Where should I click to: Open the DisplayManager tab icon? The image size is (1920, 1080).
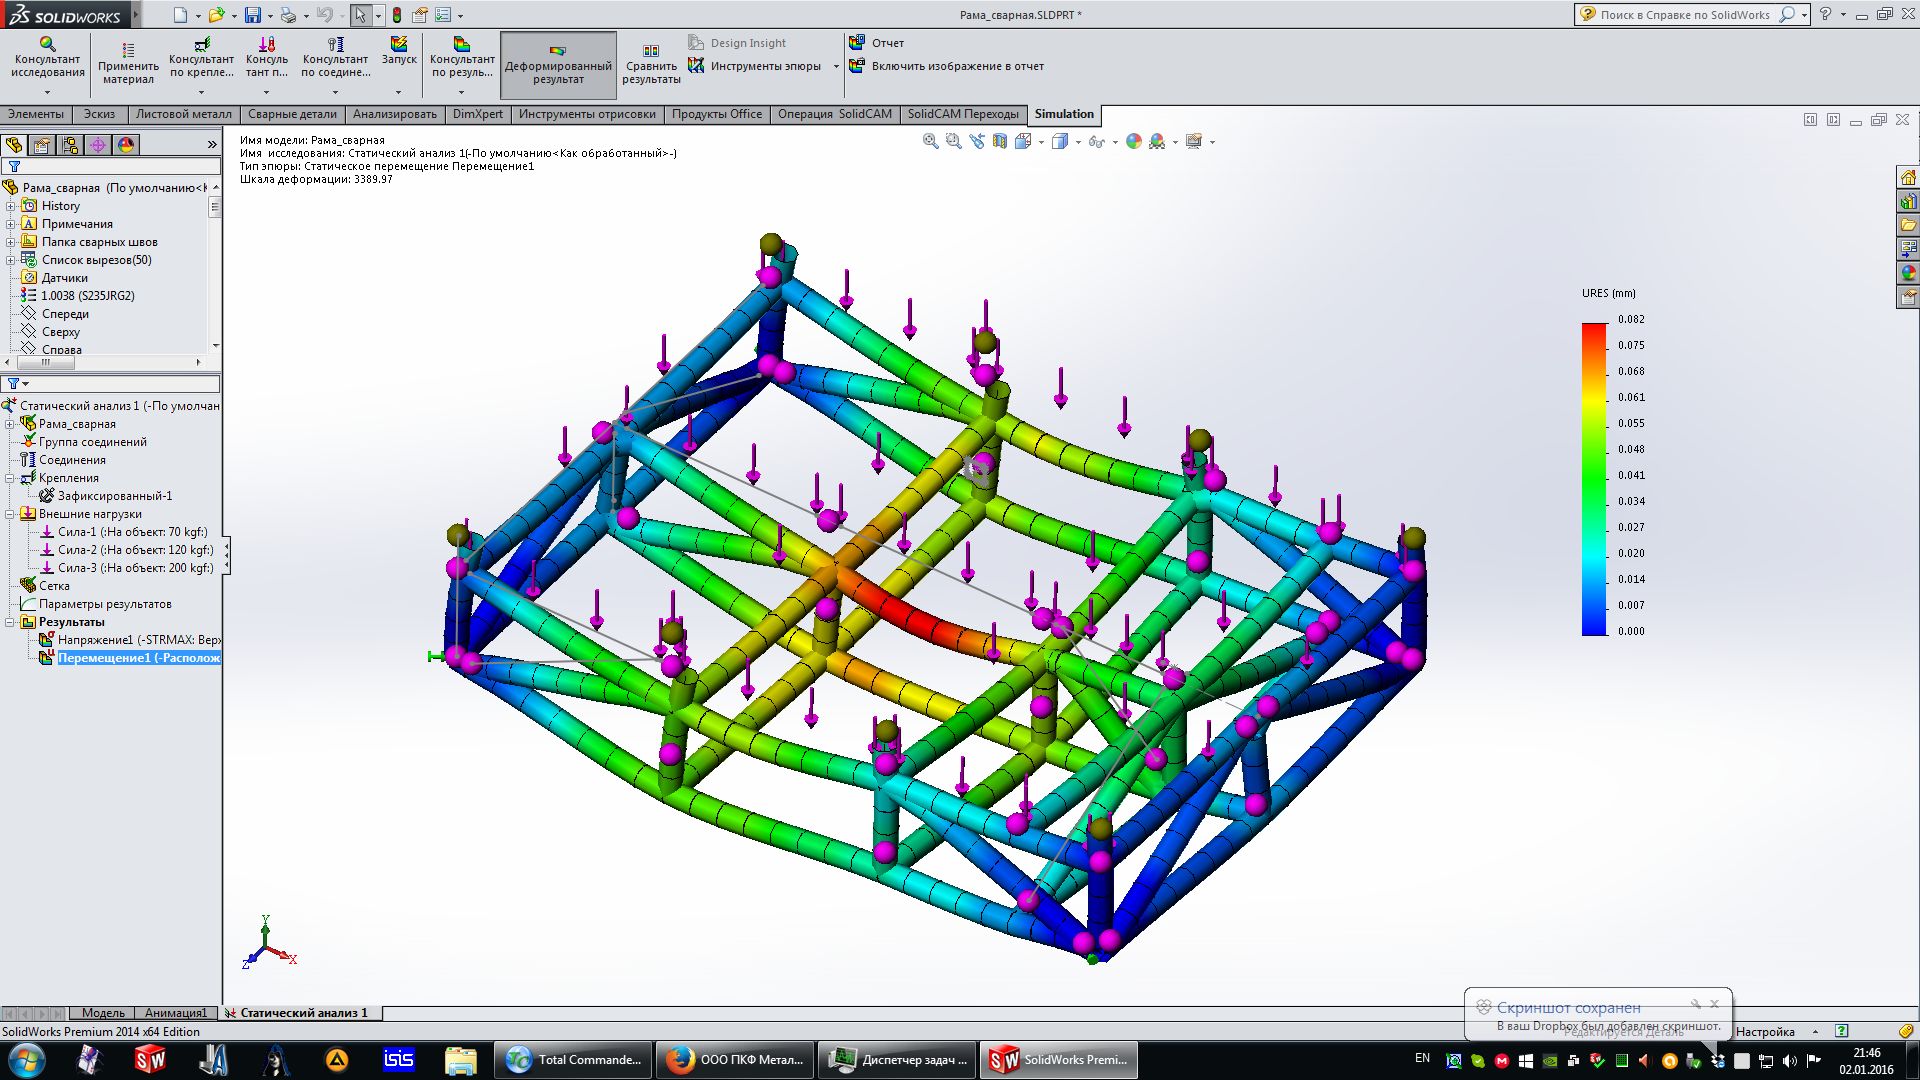point(126,145)
